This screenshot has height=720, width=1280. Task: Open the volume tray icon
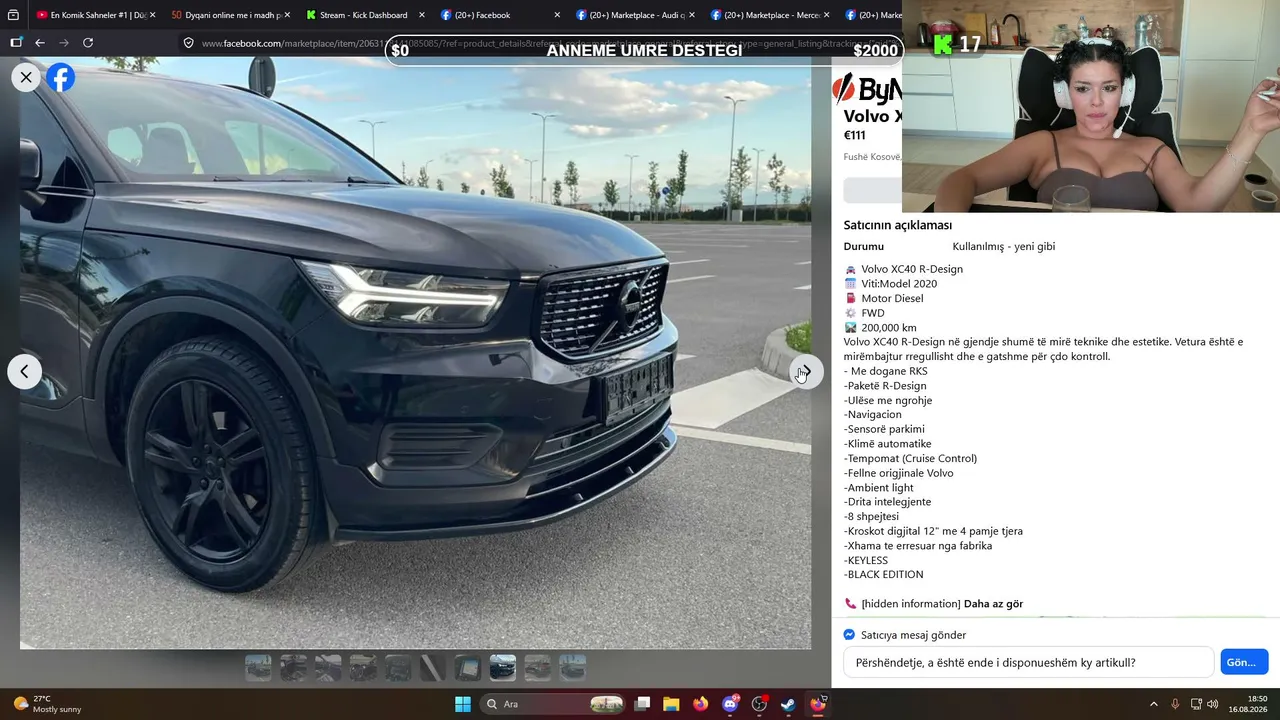pyautogui.click(x=1213, y=704)
